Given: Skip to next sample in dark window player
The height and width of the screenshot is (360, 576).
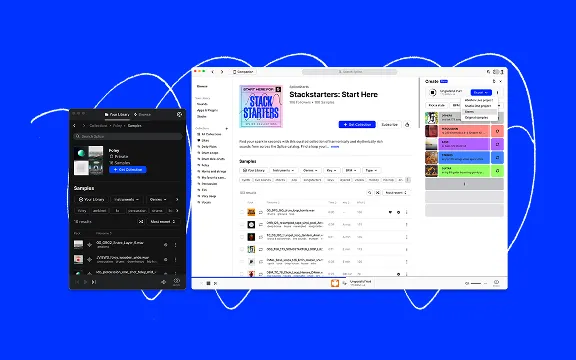Looking at the screenshot, I should pyautogui.click(x=94, y=282).
